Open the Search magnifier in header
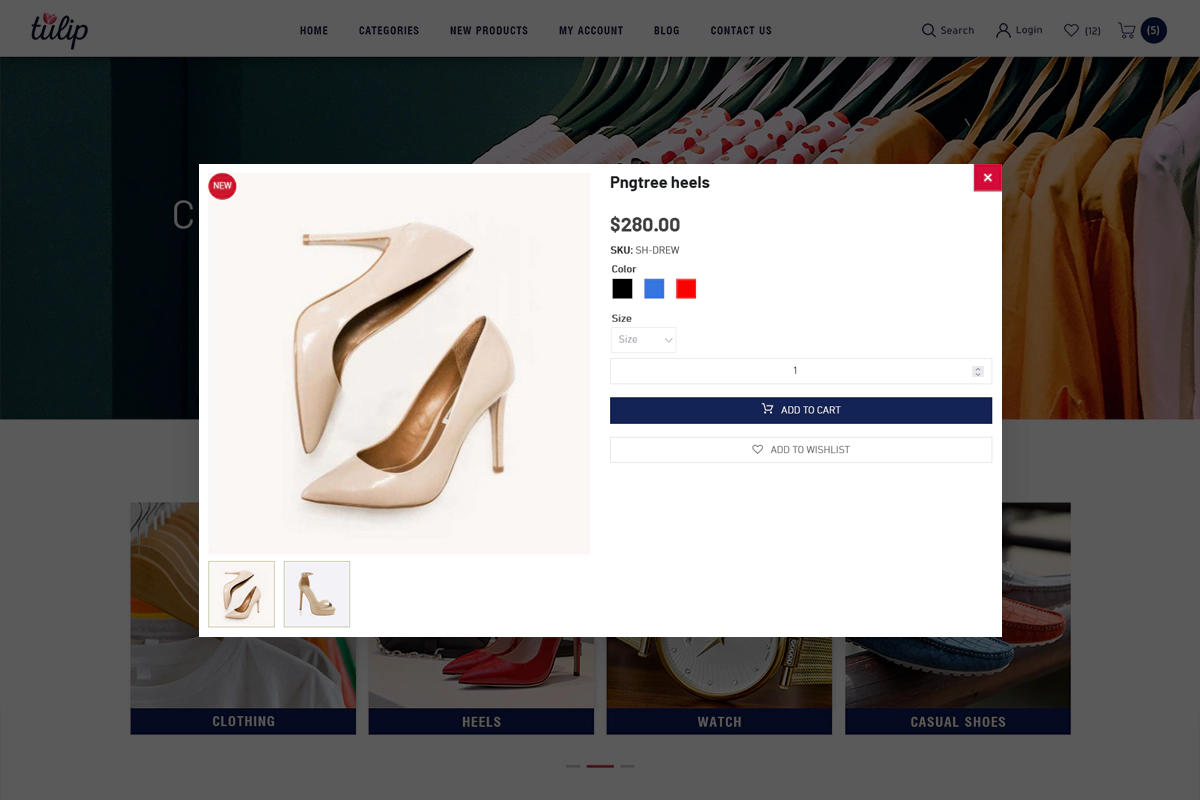1200x800 pixels. tap(928, 30)
